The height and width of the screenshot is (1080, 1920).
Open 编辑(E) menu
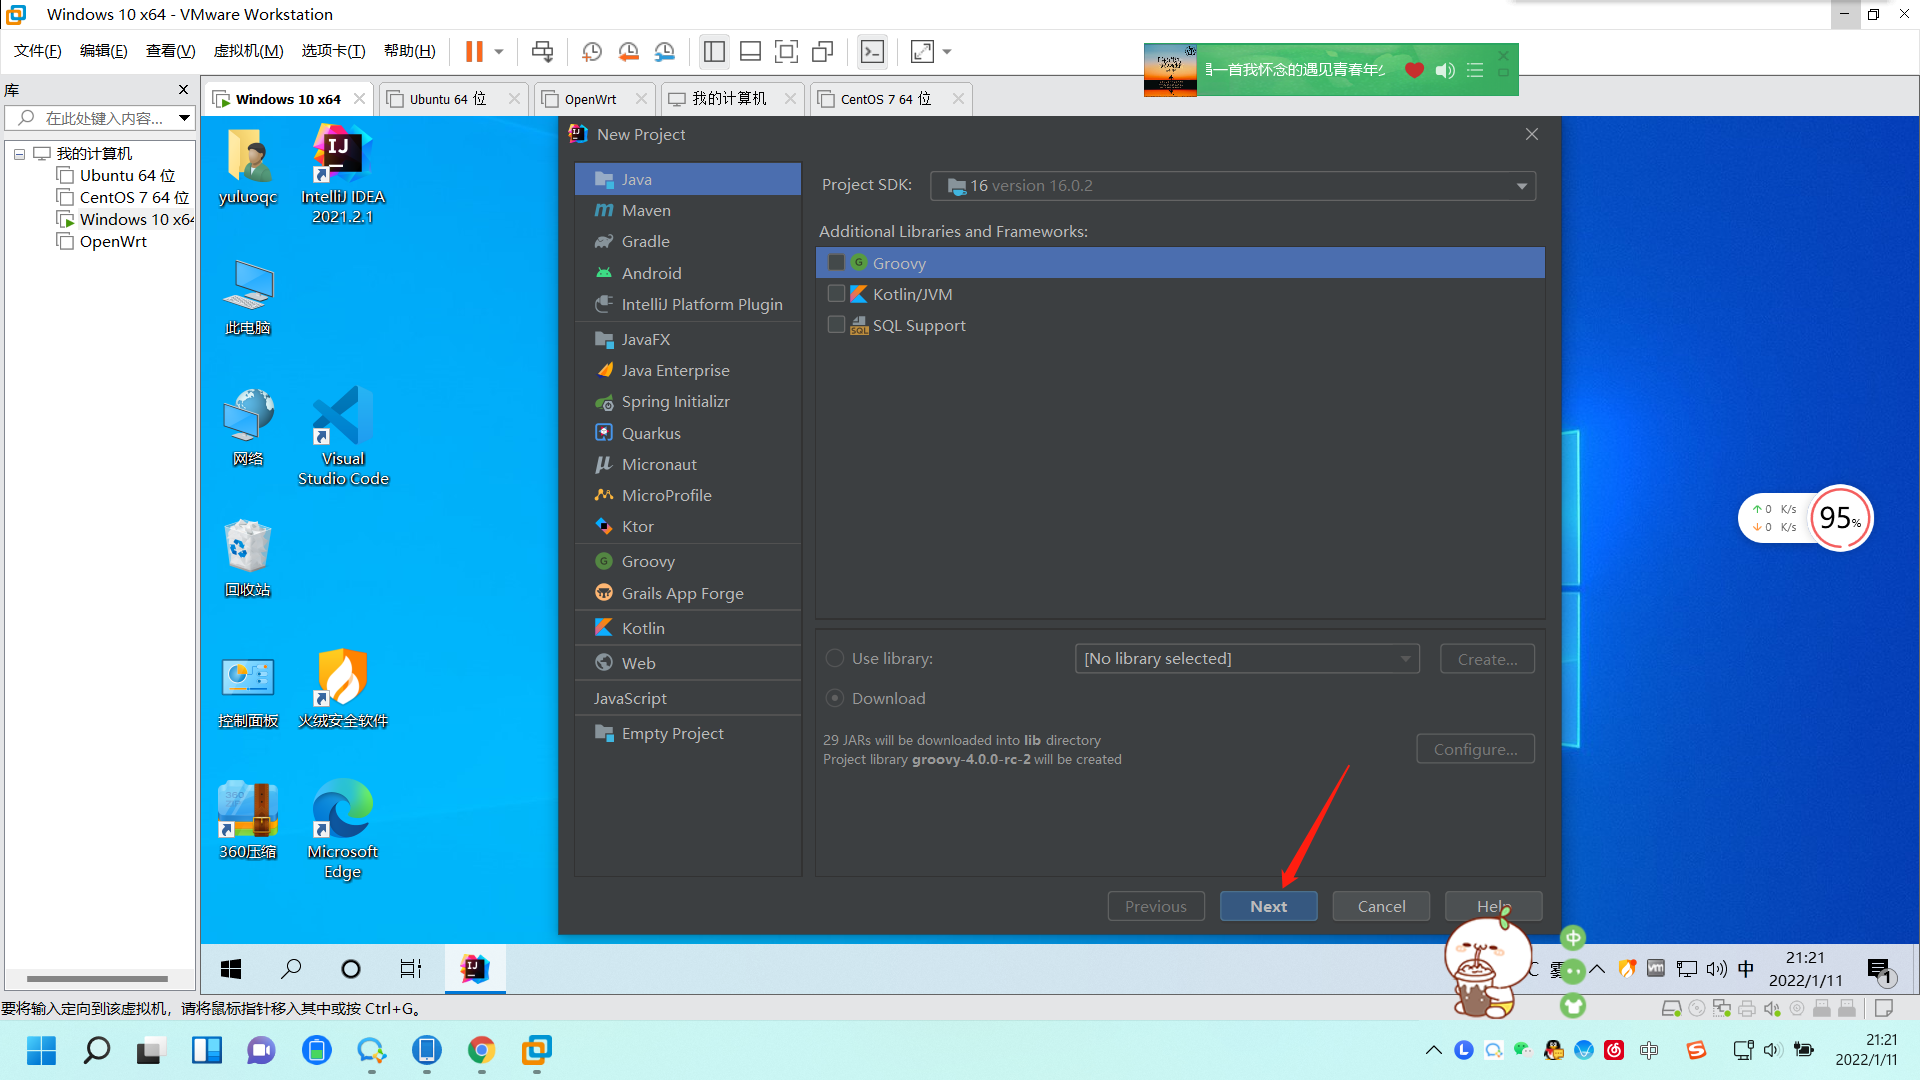(x=104, y=51)
